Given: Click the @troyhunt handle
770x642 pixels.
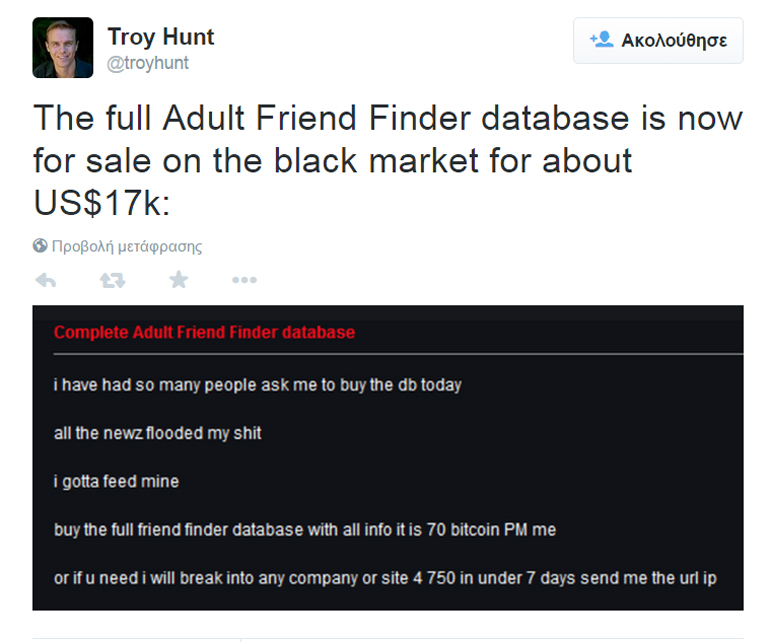Looking at the screenshot, I should 148,63.
